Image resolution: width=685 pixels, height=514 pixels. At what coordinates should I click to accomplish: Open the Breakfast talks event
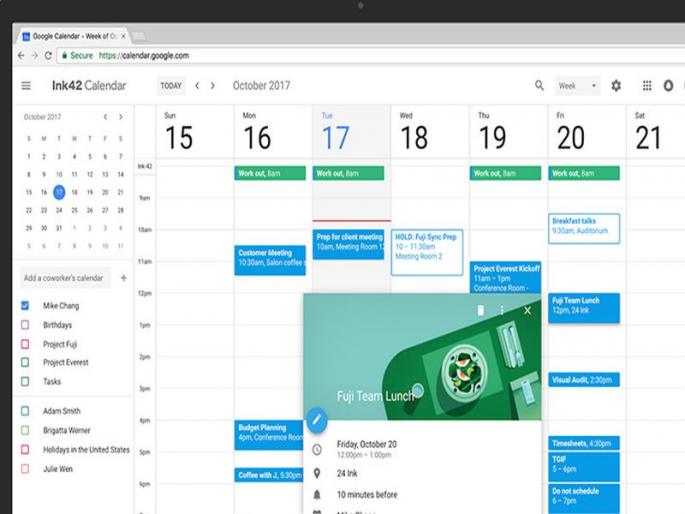pyautogui.click(x=584, y=228)
